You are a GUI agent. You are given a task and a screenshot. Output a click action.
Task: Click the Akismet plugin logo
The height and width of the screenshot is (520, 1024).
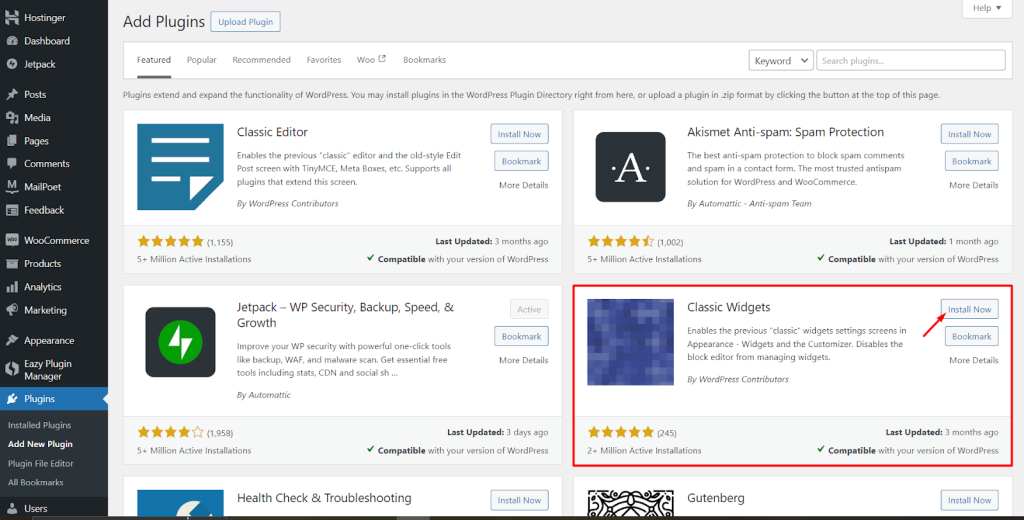[x=630, y=167]
